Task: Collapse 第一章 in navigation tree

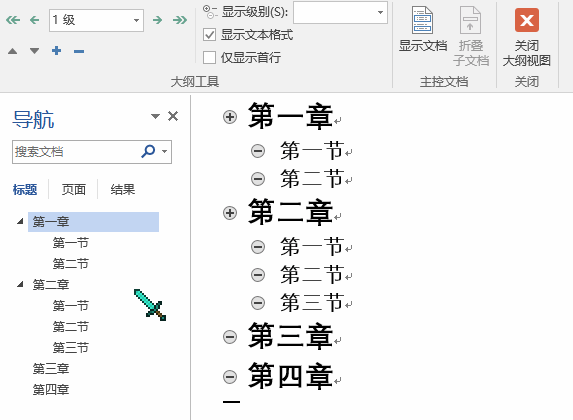Action: [20, 221]
